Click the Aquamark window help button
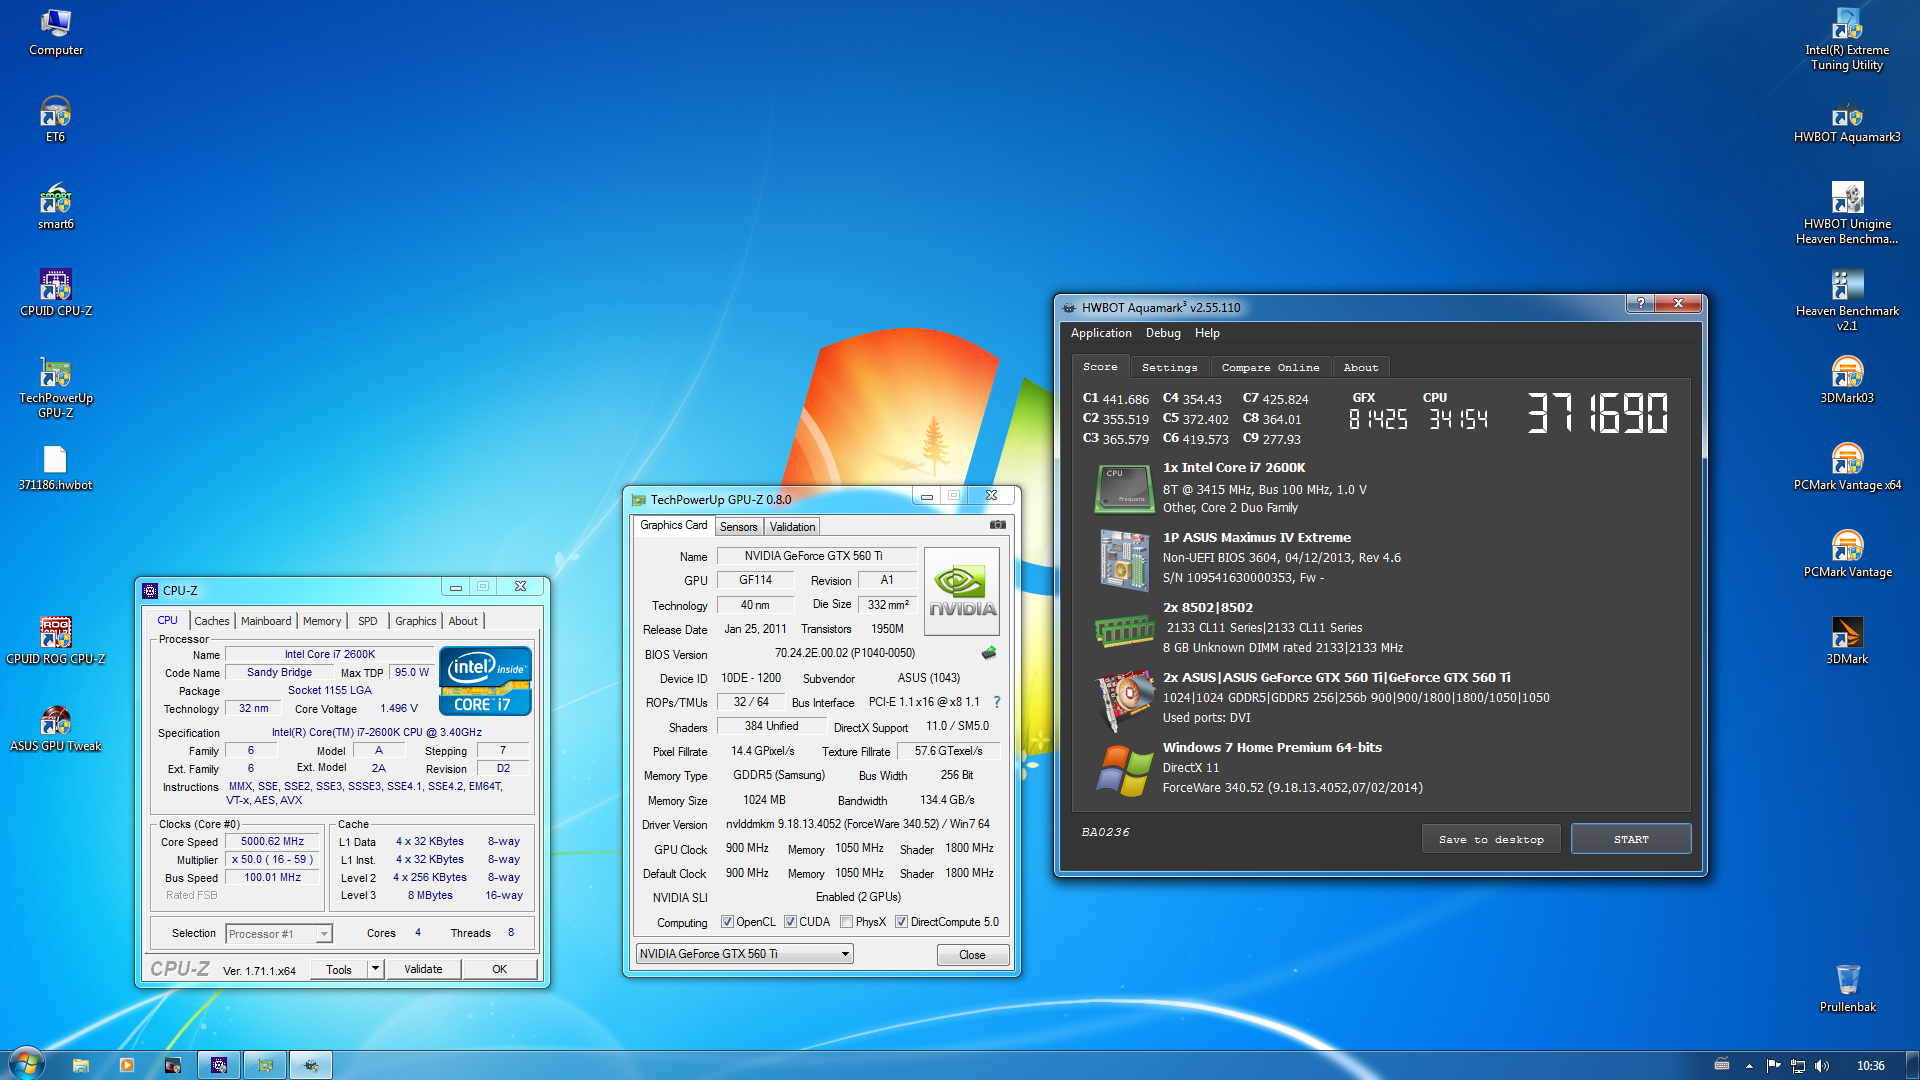The width and height of the screenshot is (1920, 1080). 1640,303
